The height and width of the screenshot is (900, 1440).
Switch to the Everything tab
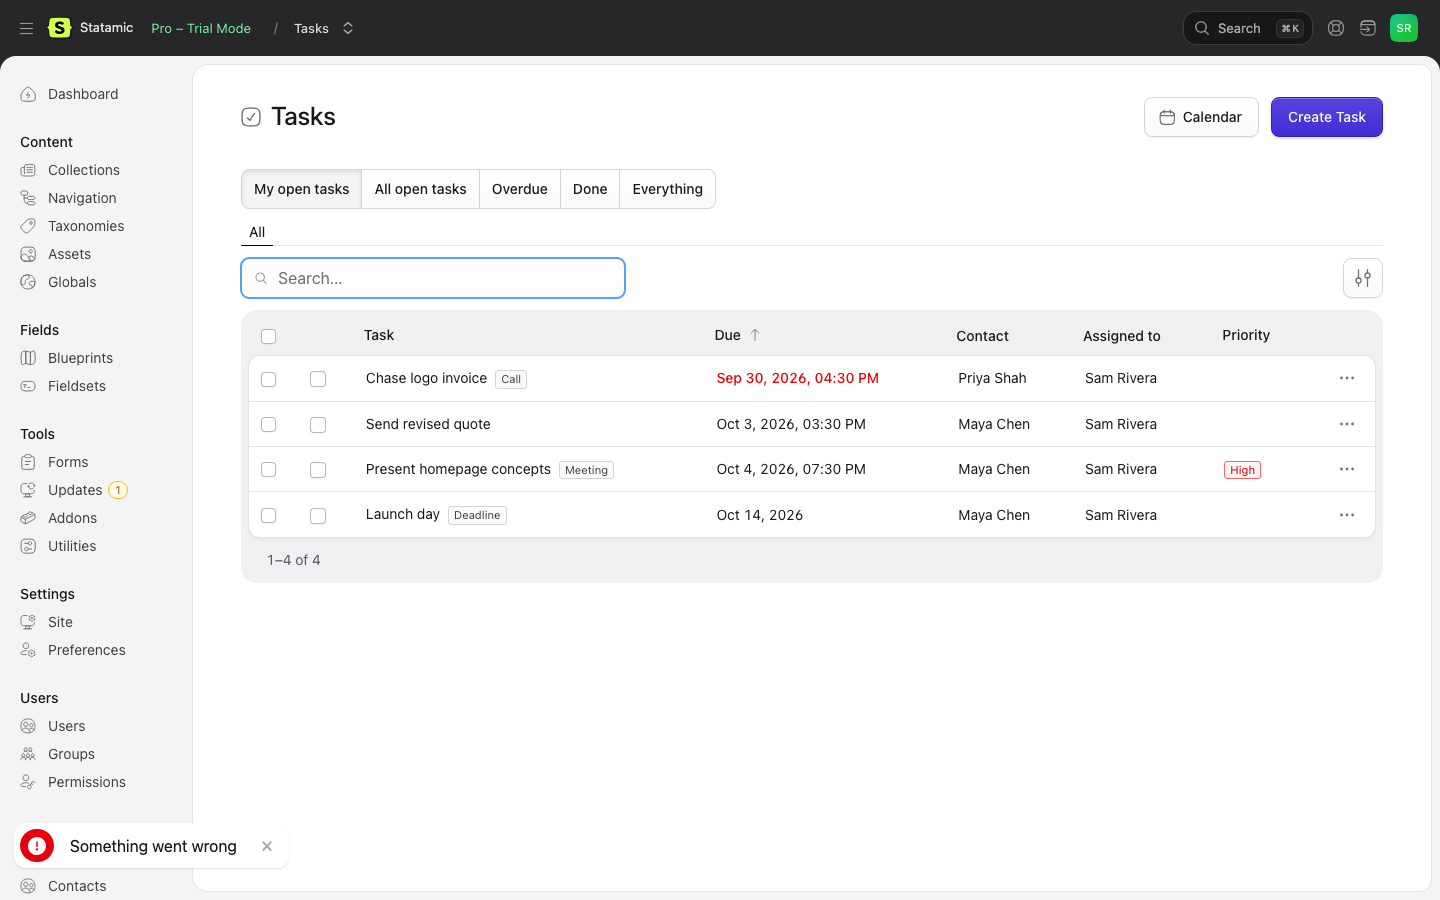click(x=667, y=189)
